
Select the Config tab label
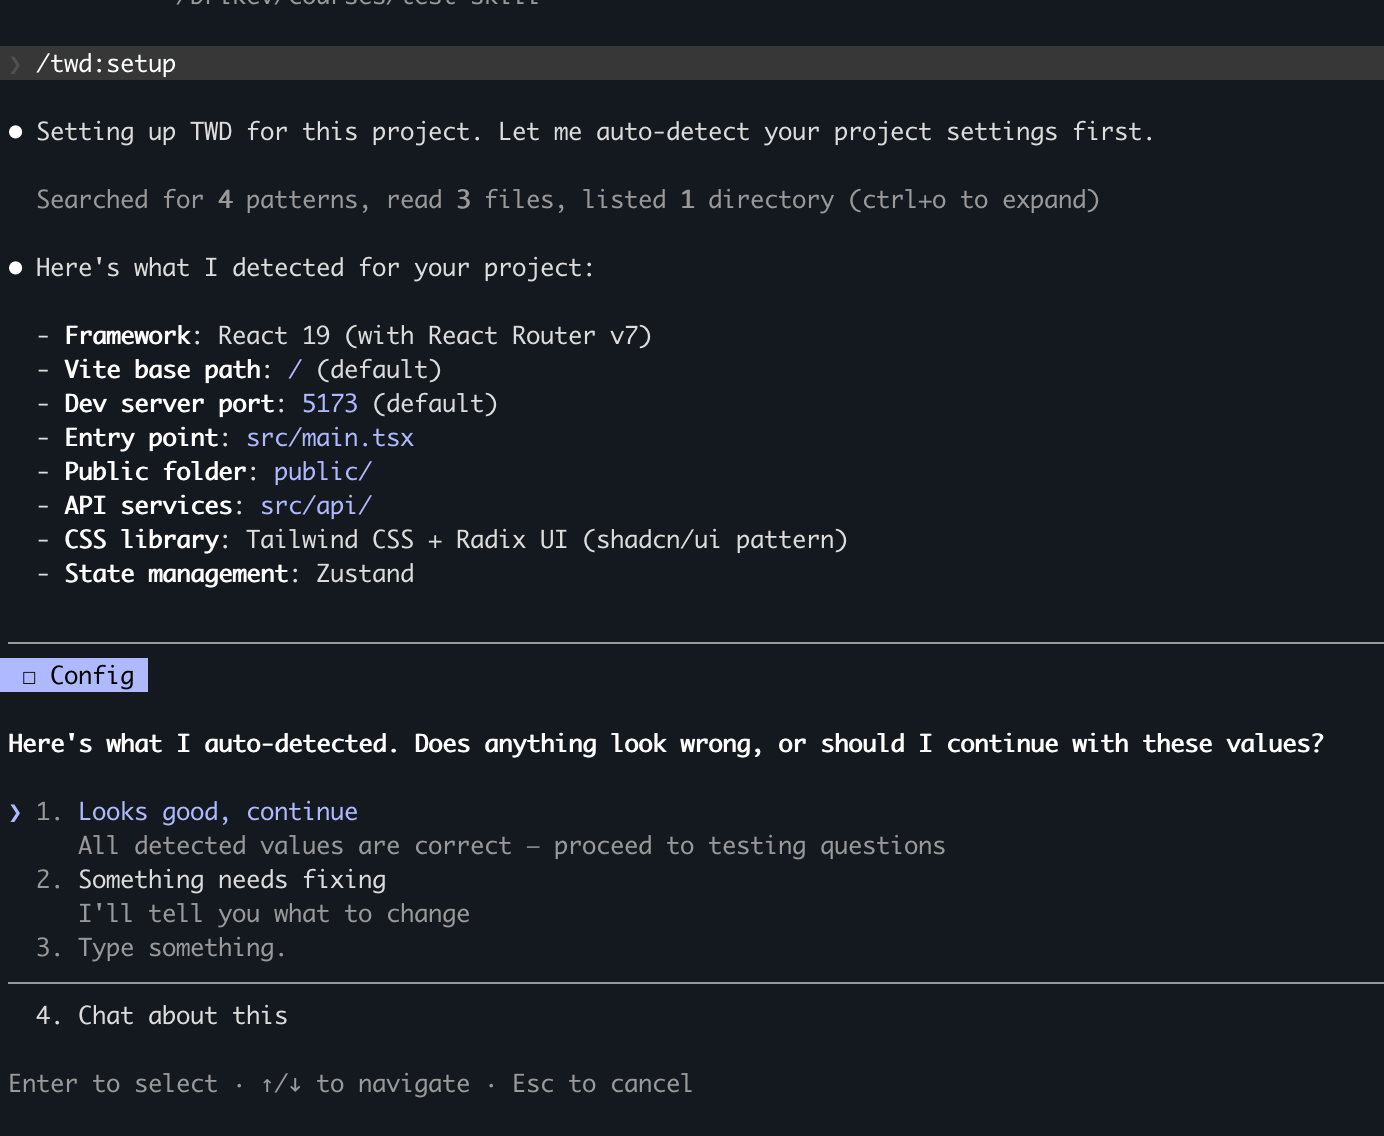tap(91, 676)
